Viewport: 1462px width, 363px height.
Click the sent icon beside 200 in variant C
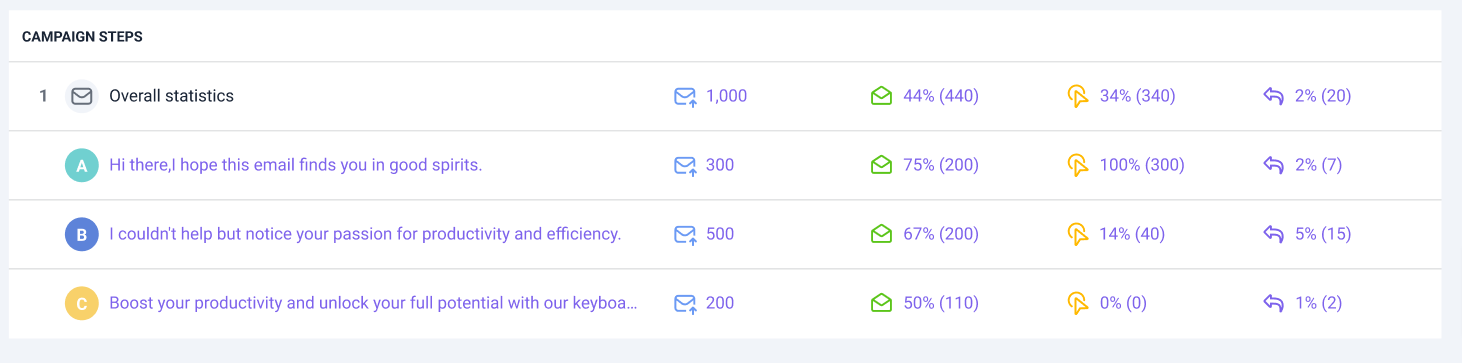pyautogui.click(x=685, y=304)
